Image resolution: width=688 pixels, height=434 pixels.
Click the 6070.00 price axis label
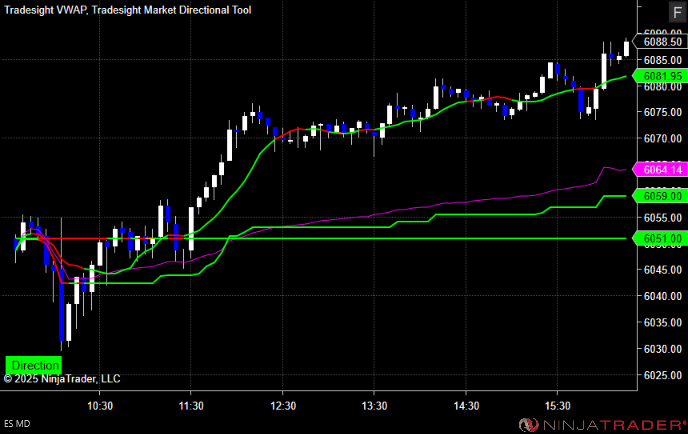pos(663,139)
